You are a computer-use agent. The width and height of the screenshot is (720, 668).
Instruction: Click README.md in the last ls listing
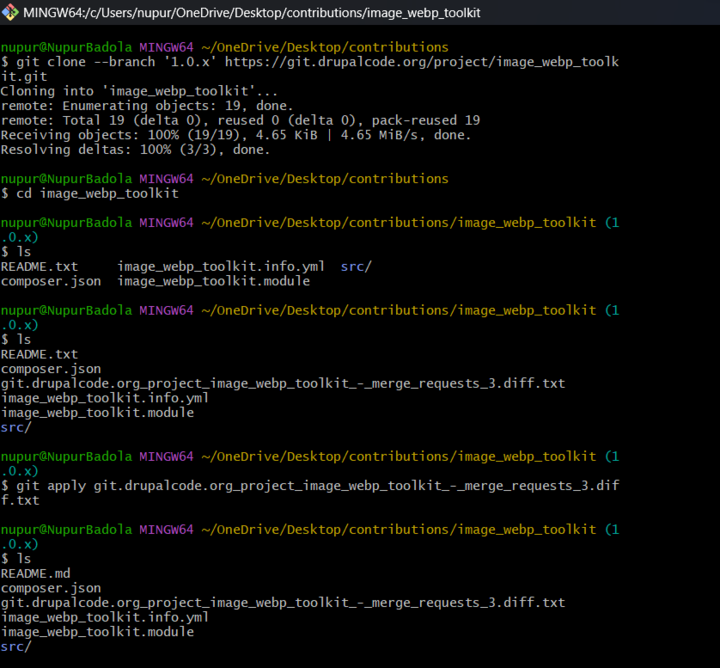coord(36,573)
